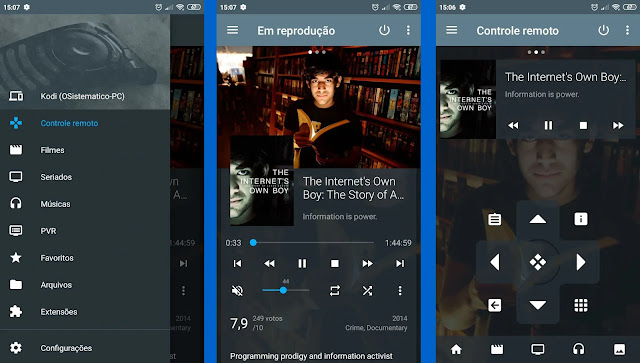Viewport: 640px width, 363px height.
Task: Select Filmes in the side drawer
Action: (x=85, y=150)
